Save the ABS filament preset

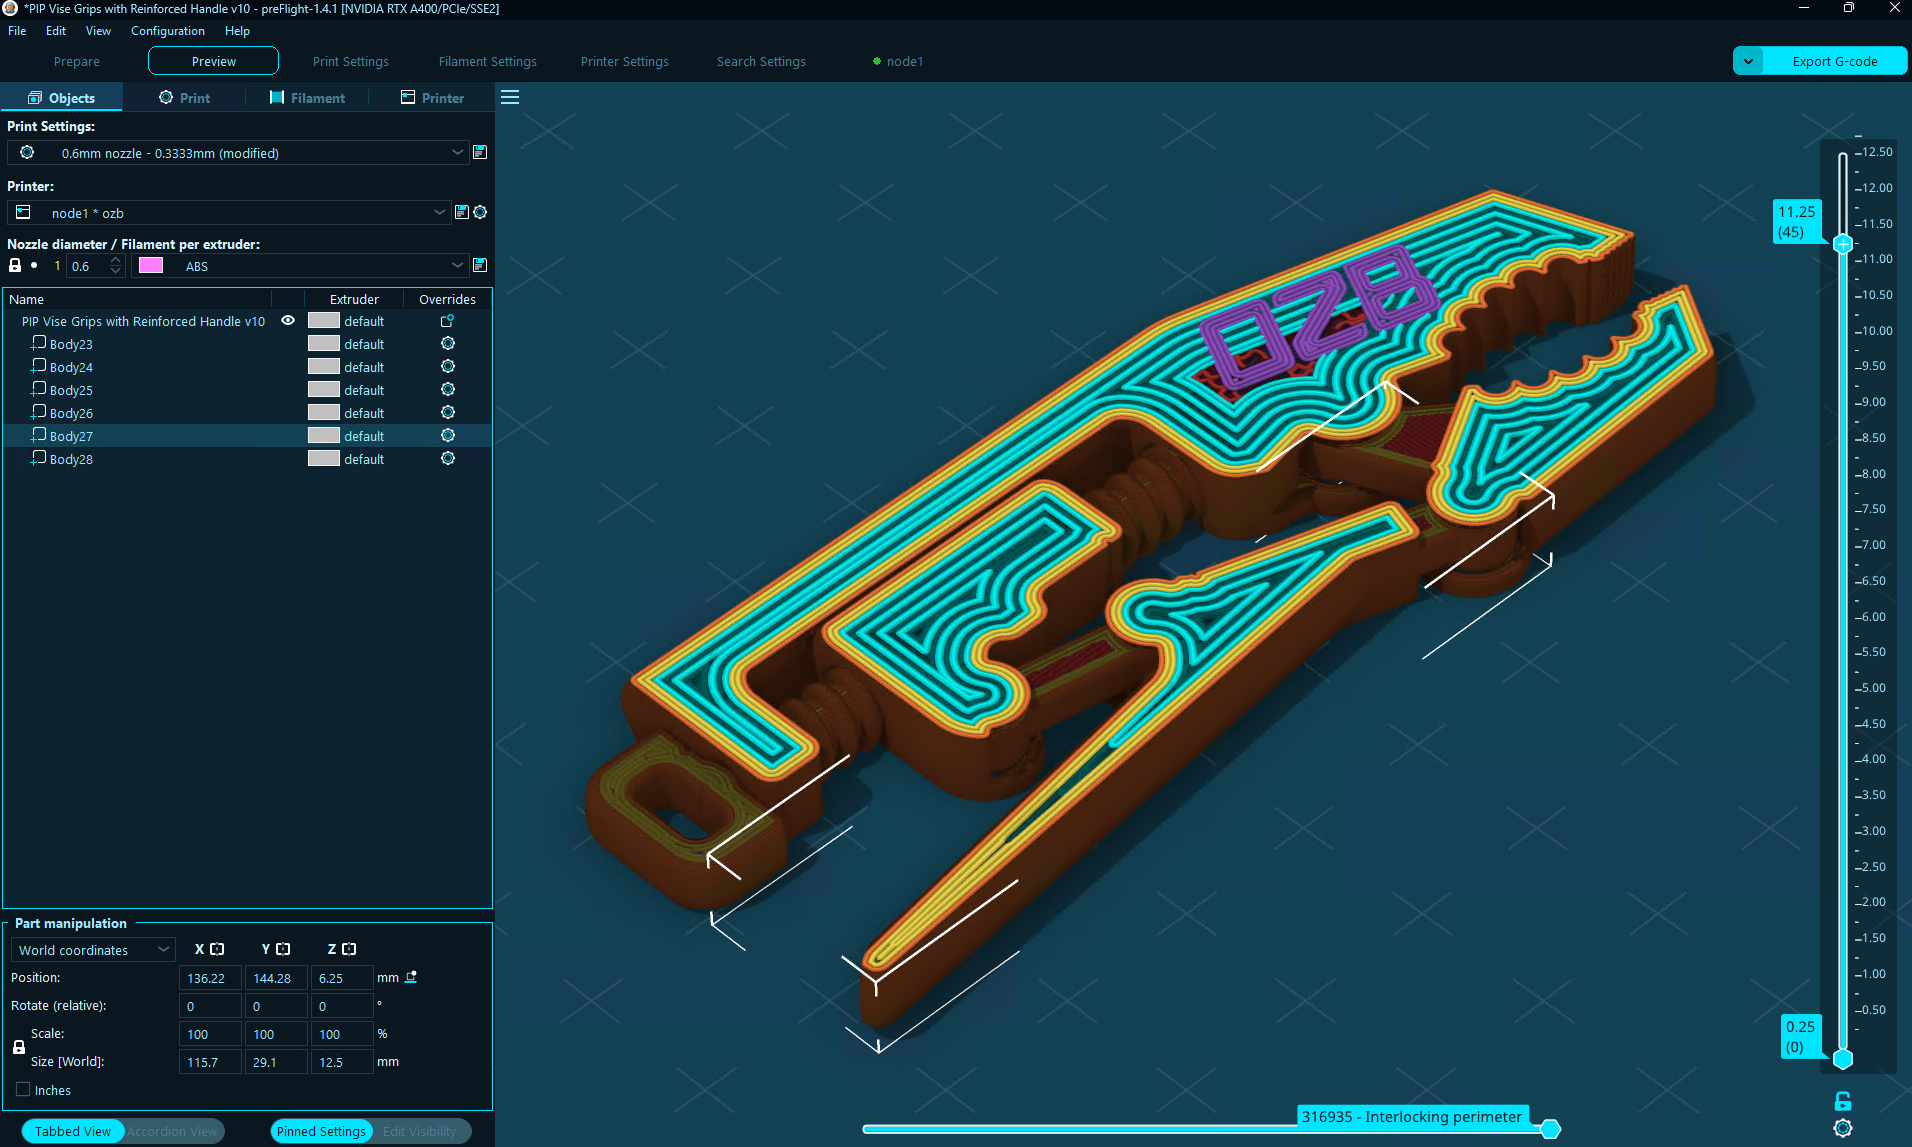480,265
